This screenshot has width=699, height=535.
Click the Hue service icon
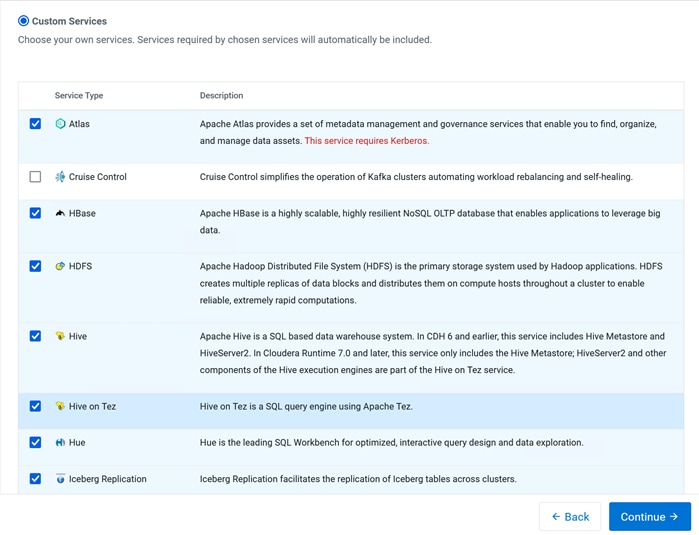coord(60,442)
